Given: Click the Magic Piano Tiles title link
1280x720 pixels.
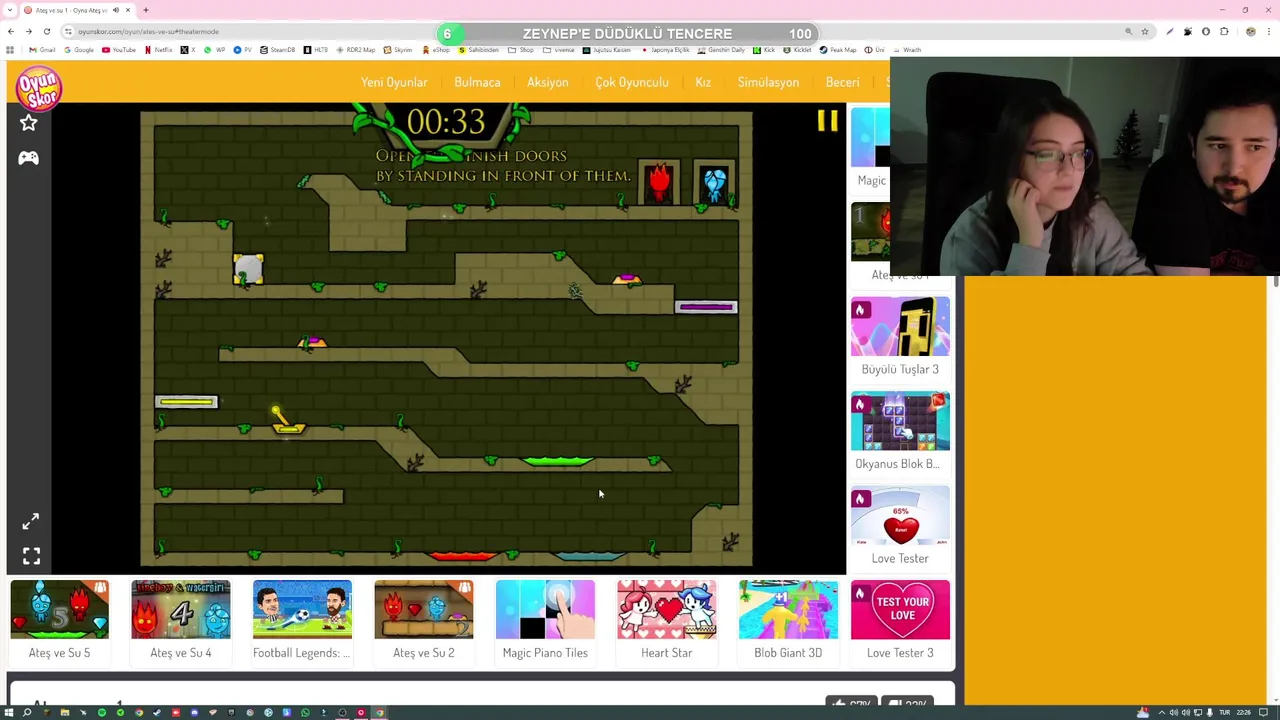Looking at the screenshot, I should click(545, 653).
